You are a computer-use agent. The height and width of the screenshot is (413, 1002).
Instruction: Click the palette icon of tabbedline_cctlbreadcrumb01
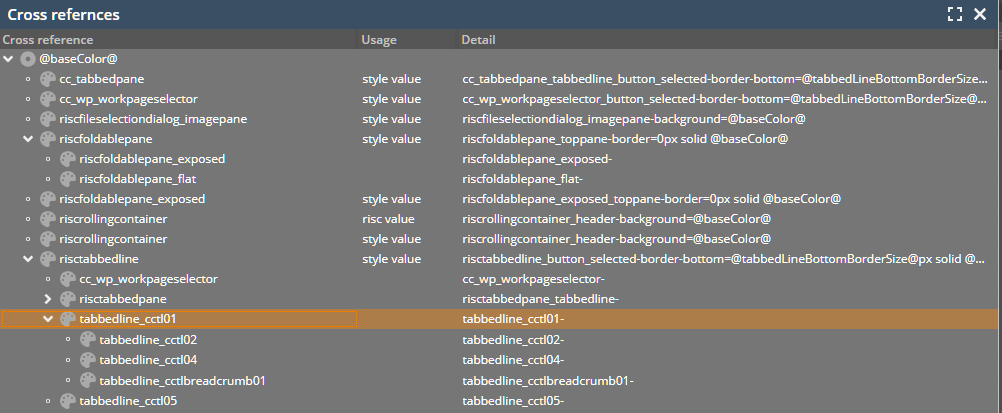pos(88,380)
